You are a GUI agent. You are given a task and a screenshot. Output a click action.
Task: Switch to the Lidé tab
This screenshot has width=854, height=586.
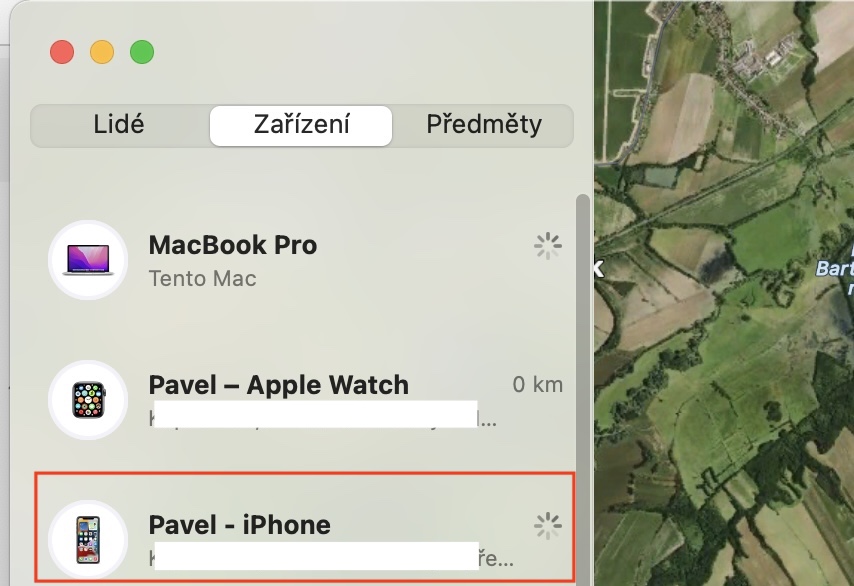(119, 125)
